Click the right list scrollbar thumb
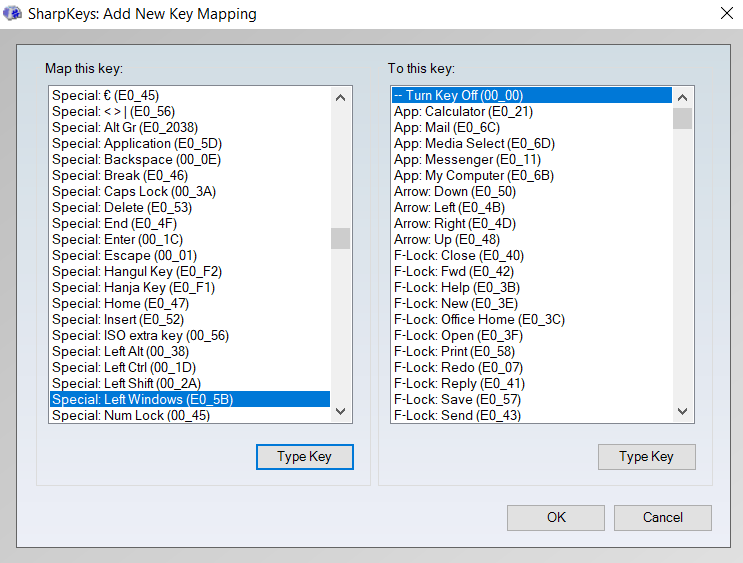 682,119
